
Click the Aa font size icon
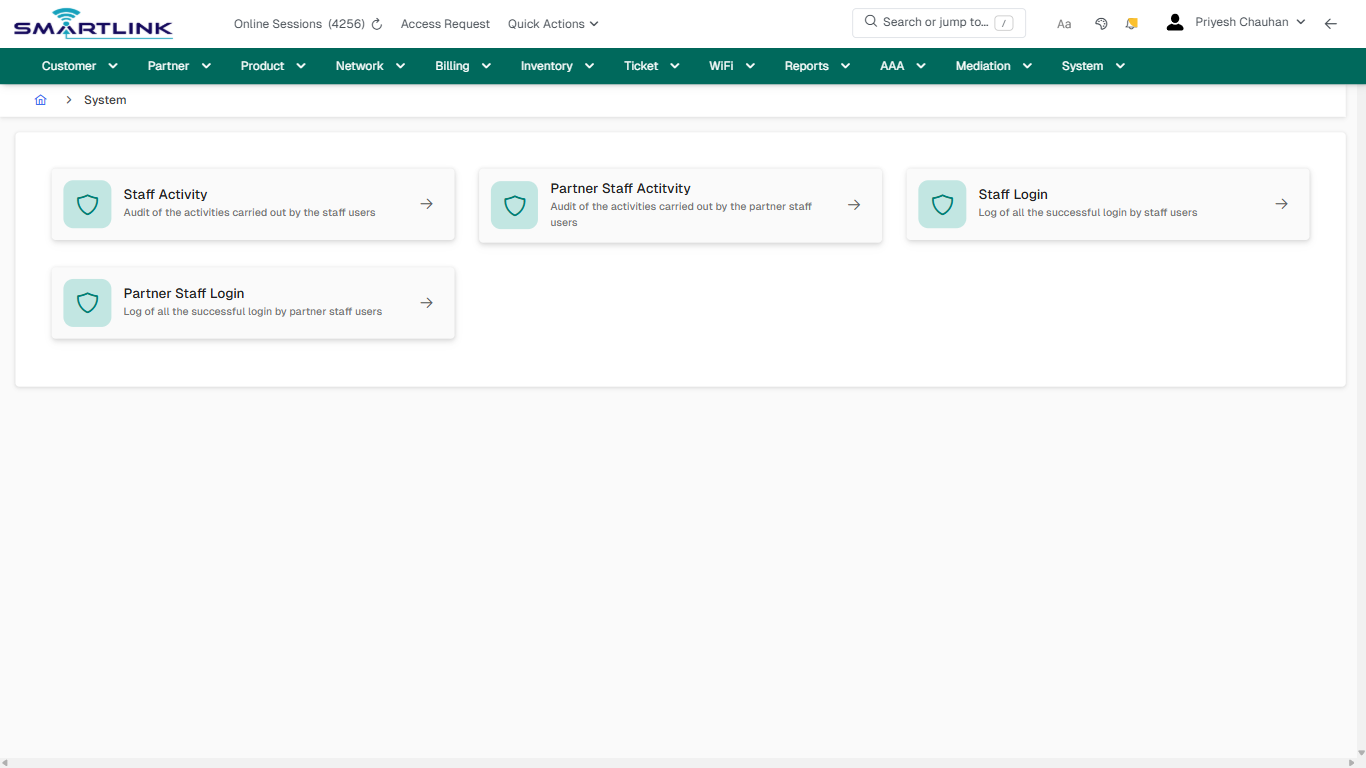click(x=1063, y=23)
